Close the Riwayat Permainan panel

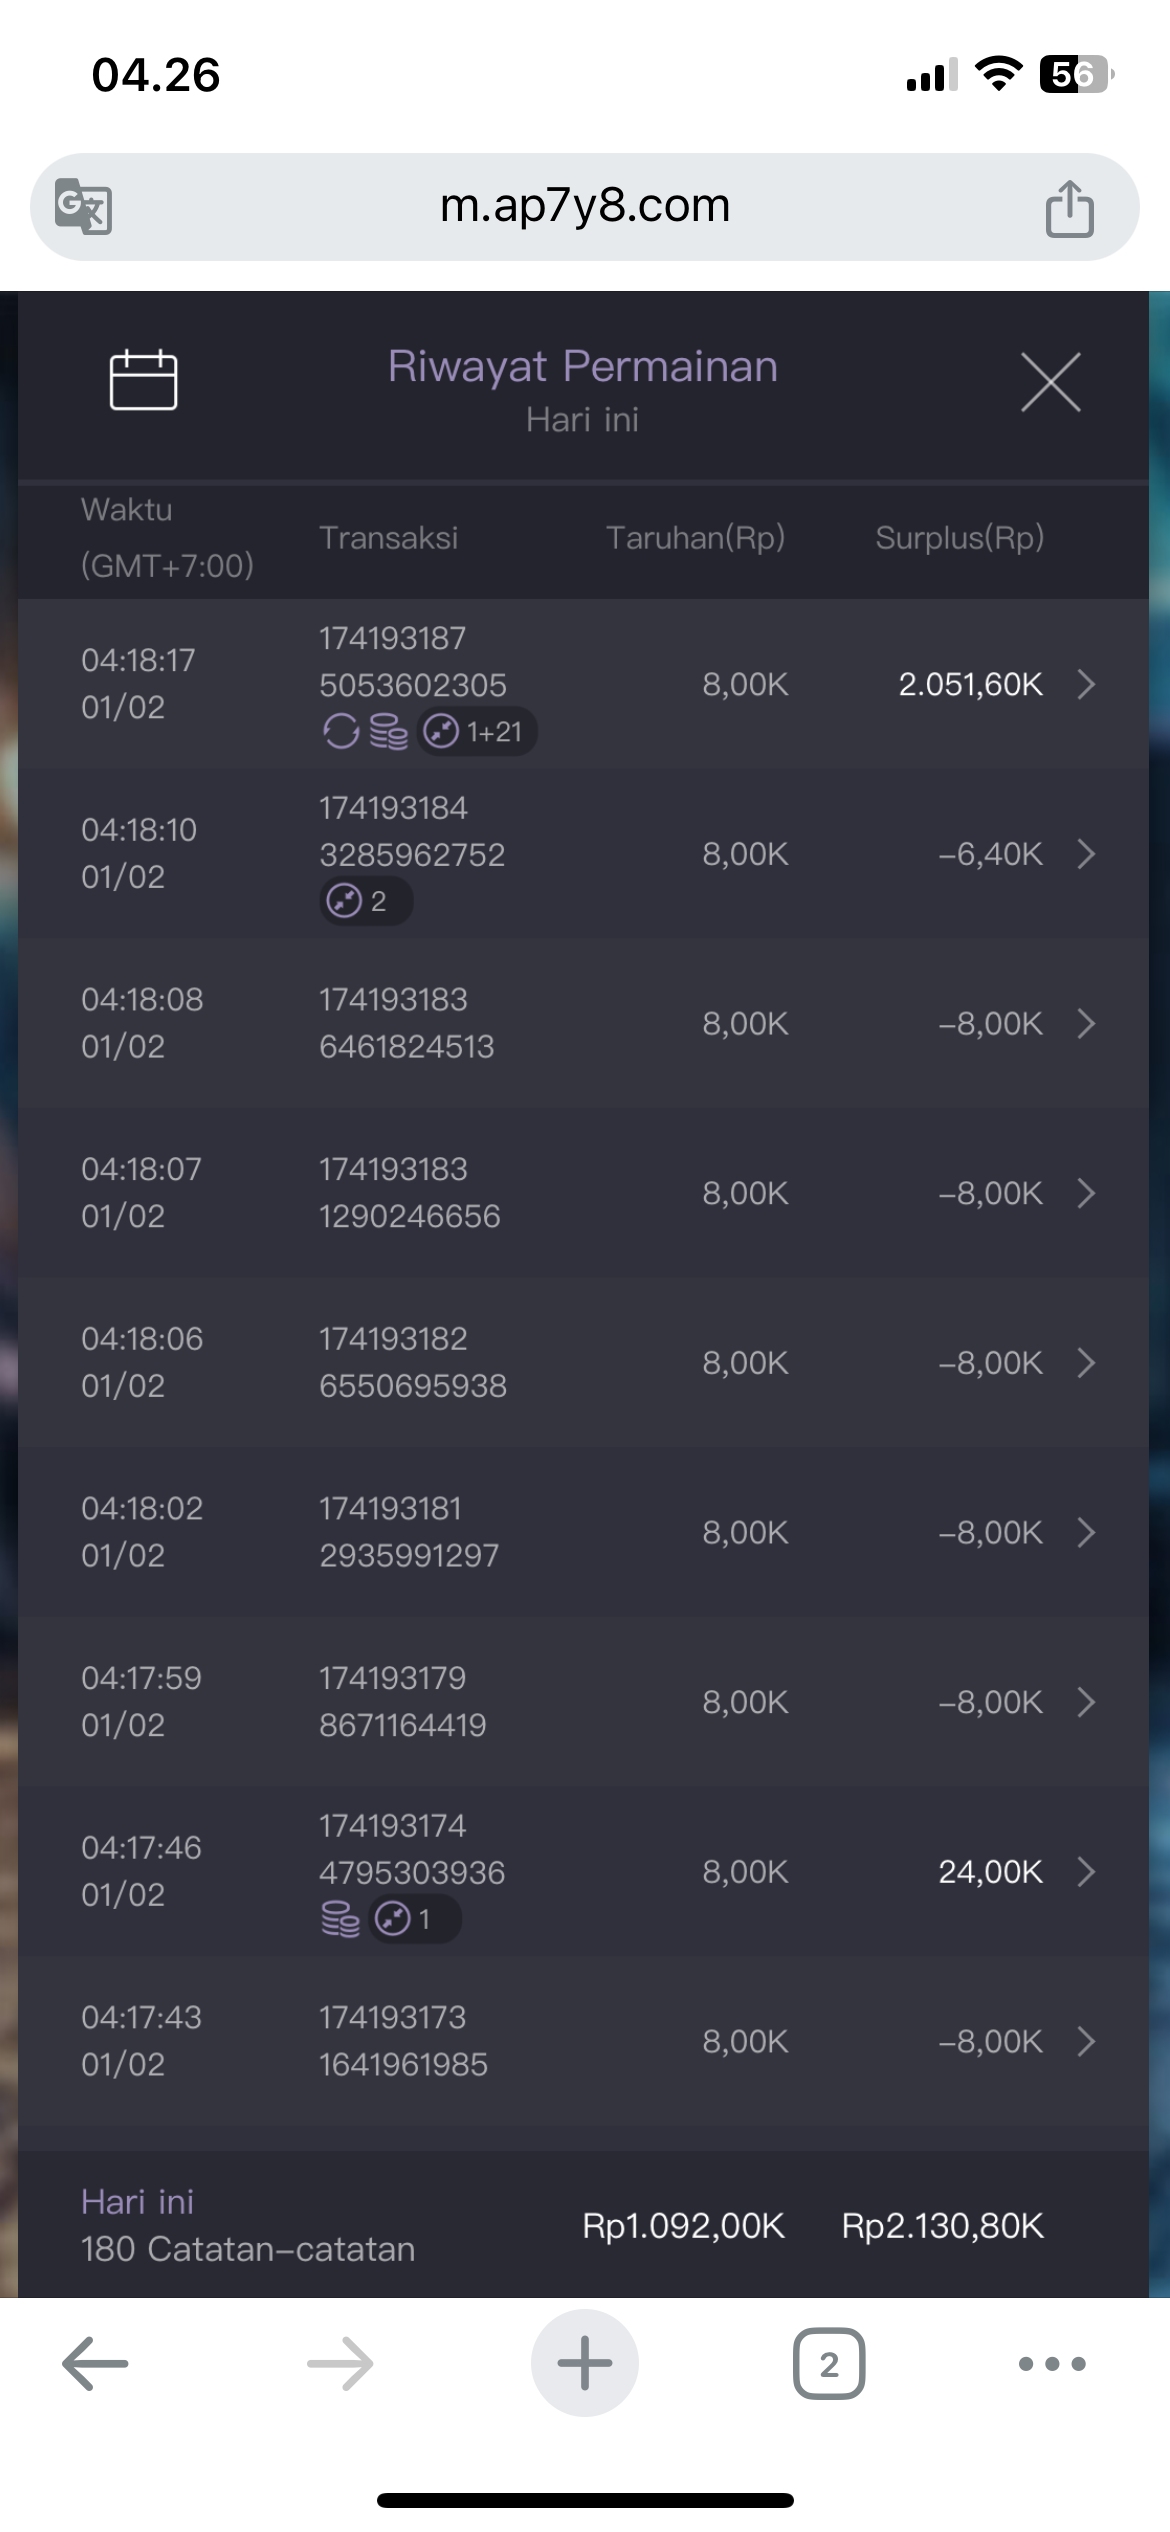(x=1050, y=382)
